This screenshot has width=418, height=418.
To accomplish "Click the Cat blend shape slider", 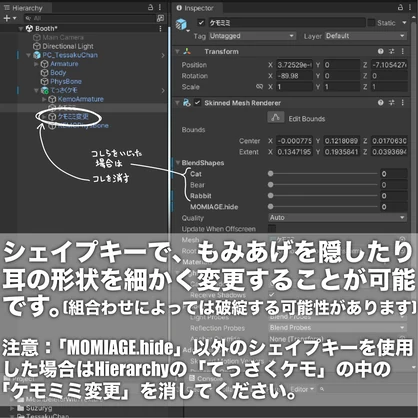I will pos(323,173).
